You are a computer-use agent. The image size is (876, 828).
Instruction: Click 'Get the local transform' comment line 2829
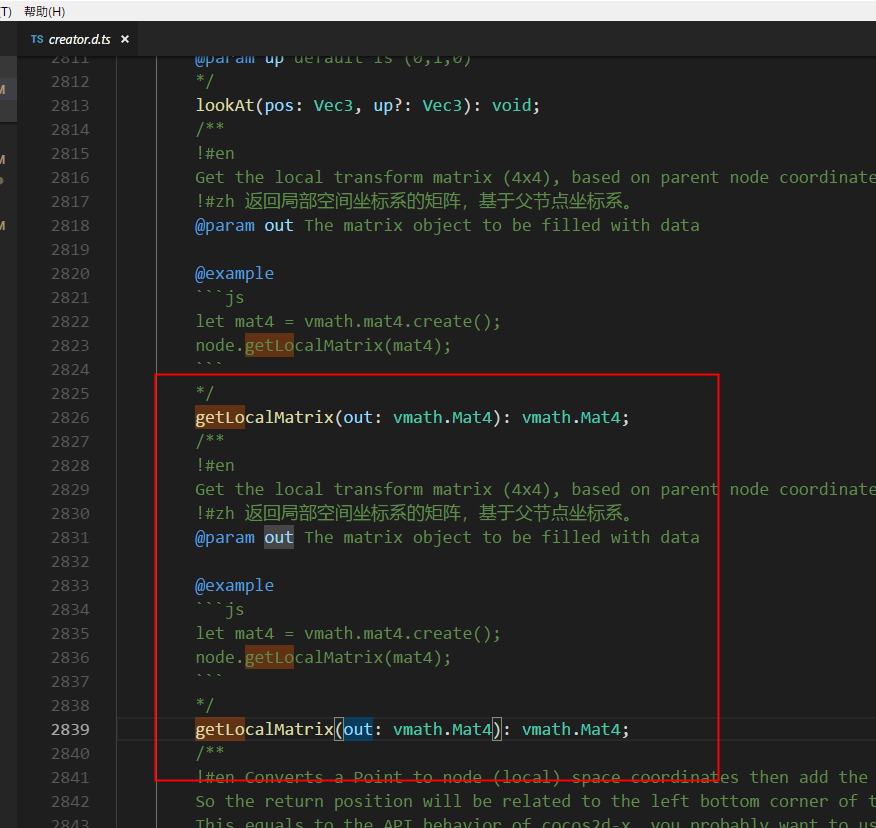pyautogui.click(x=535, y=489)
